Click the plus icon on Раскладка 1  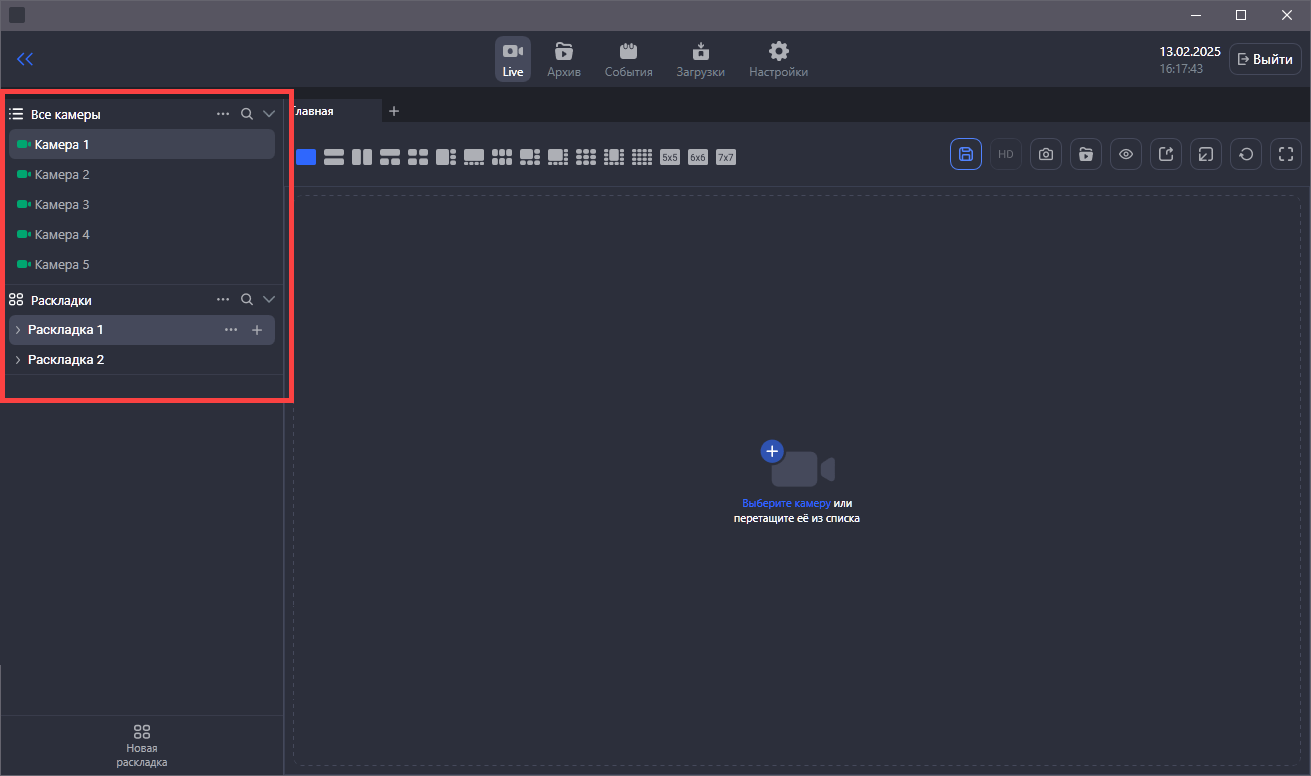coord(257,330)
